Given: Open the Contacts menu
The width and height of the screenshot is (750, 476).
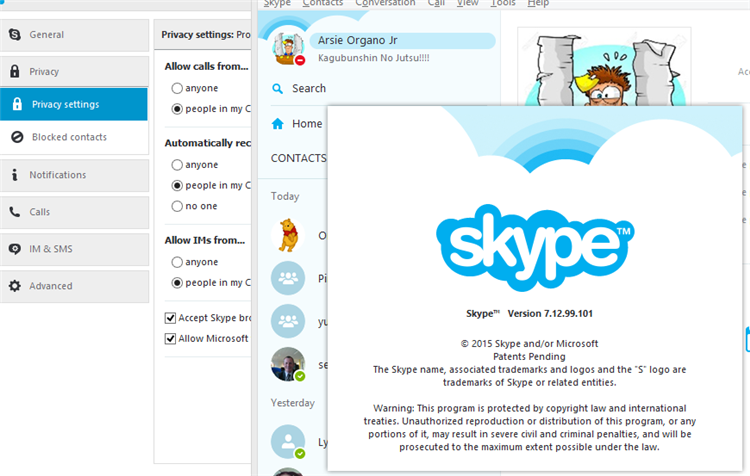Looking at the screenshot, I should (323, 3).
